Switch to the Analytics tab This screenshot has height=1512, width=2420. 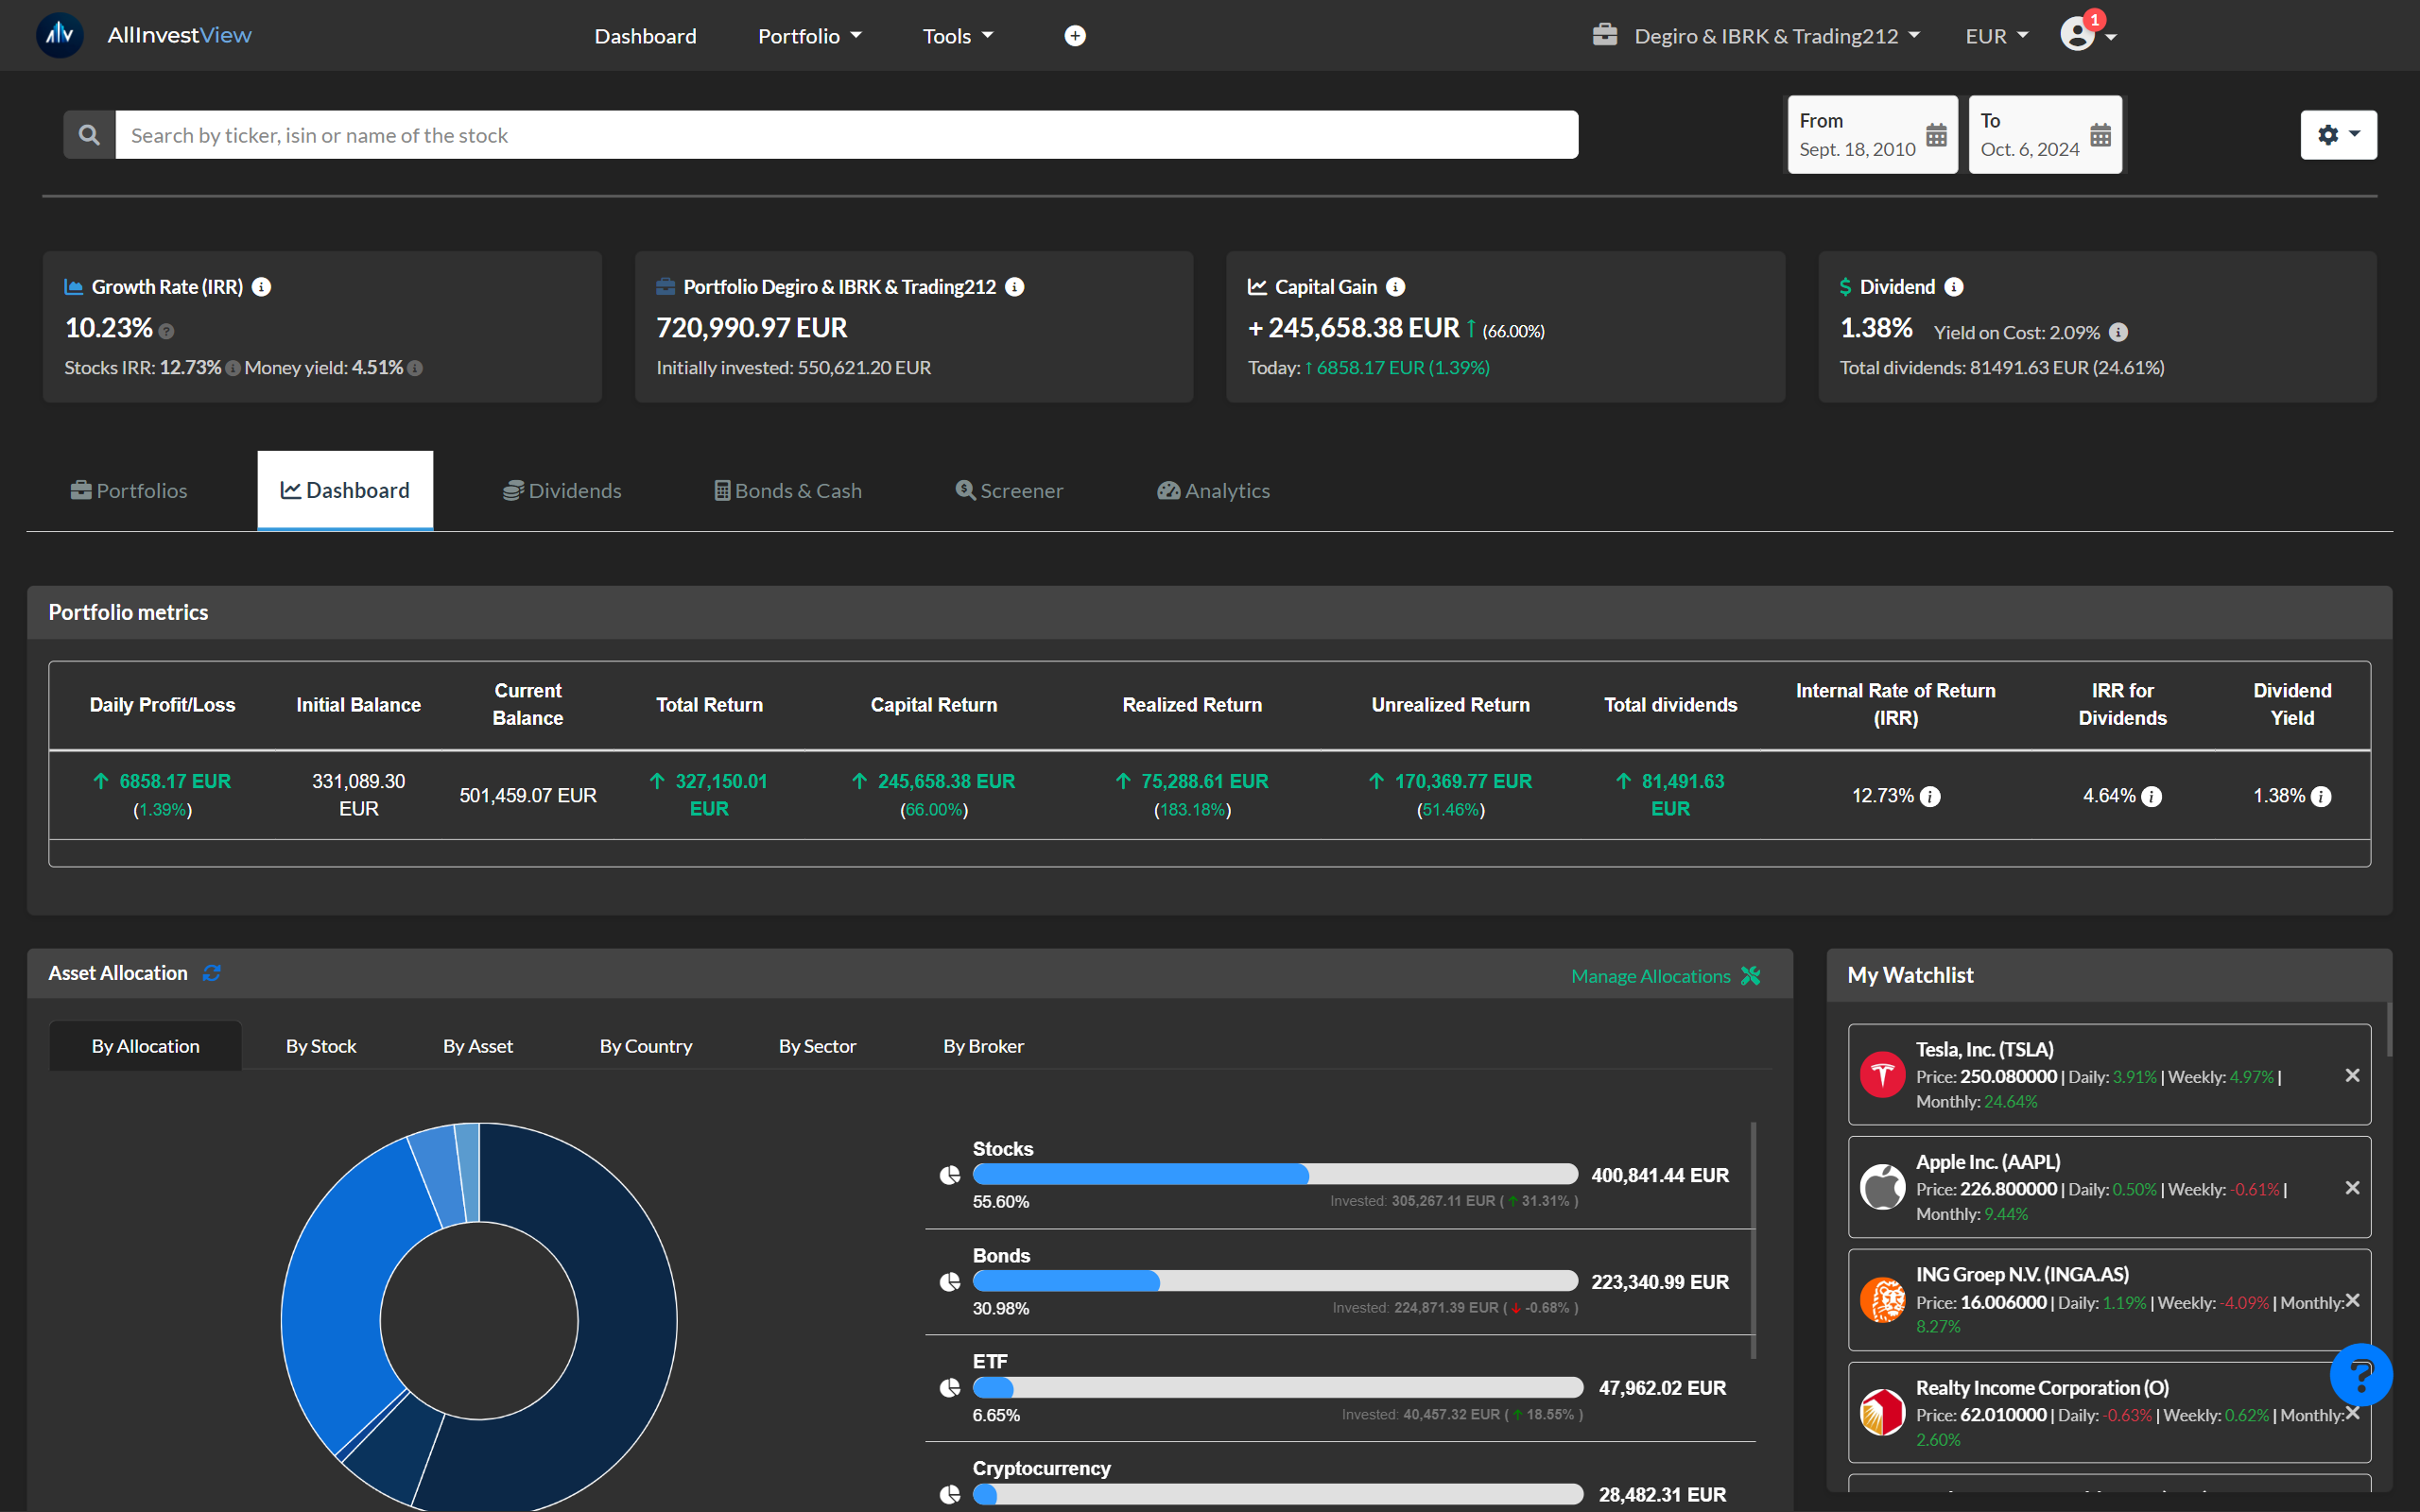[x=1213, y=490]
